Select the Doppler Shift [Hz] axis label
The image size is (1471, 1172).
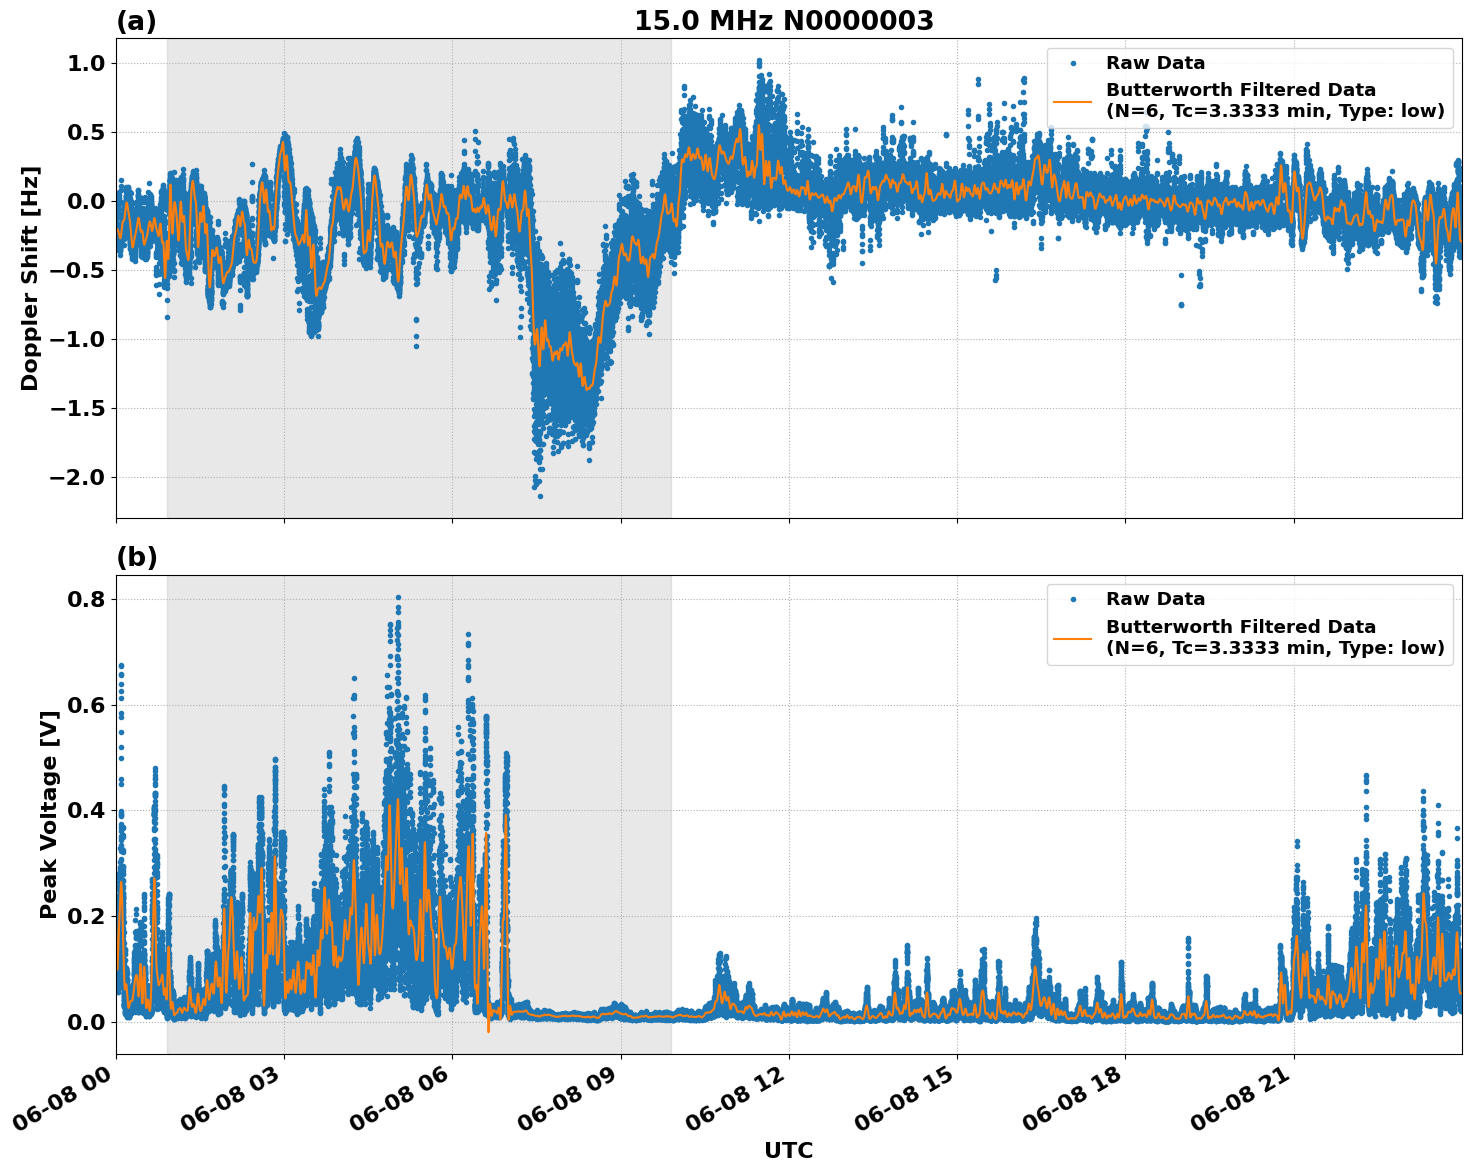coord(30,278)
